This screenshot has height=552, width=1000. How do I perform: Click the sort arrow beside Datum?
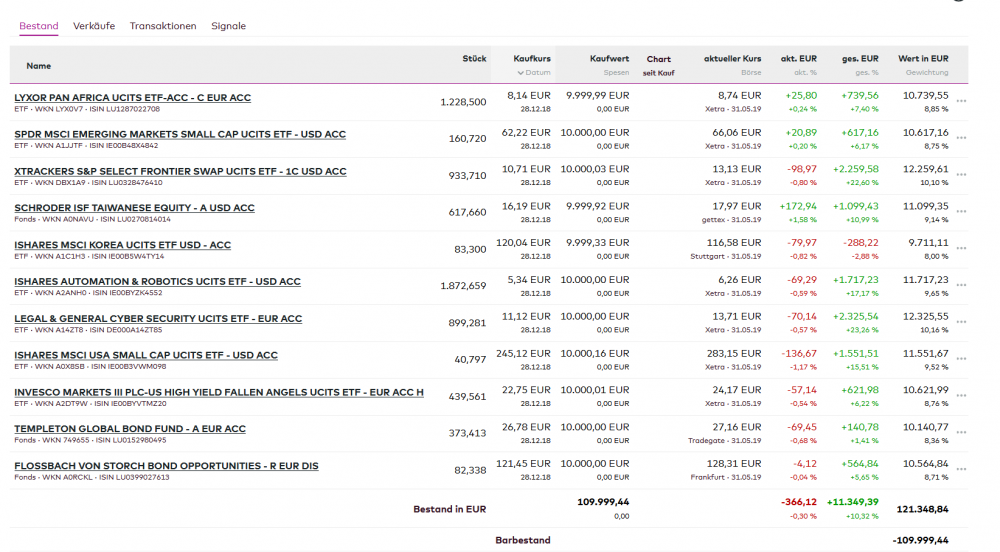521,73
